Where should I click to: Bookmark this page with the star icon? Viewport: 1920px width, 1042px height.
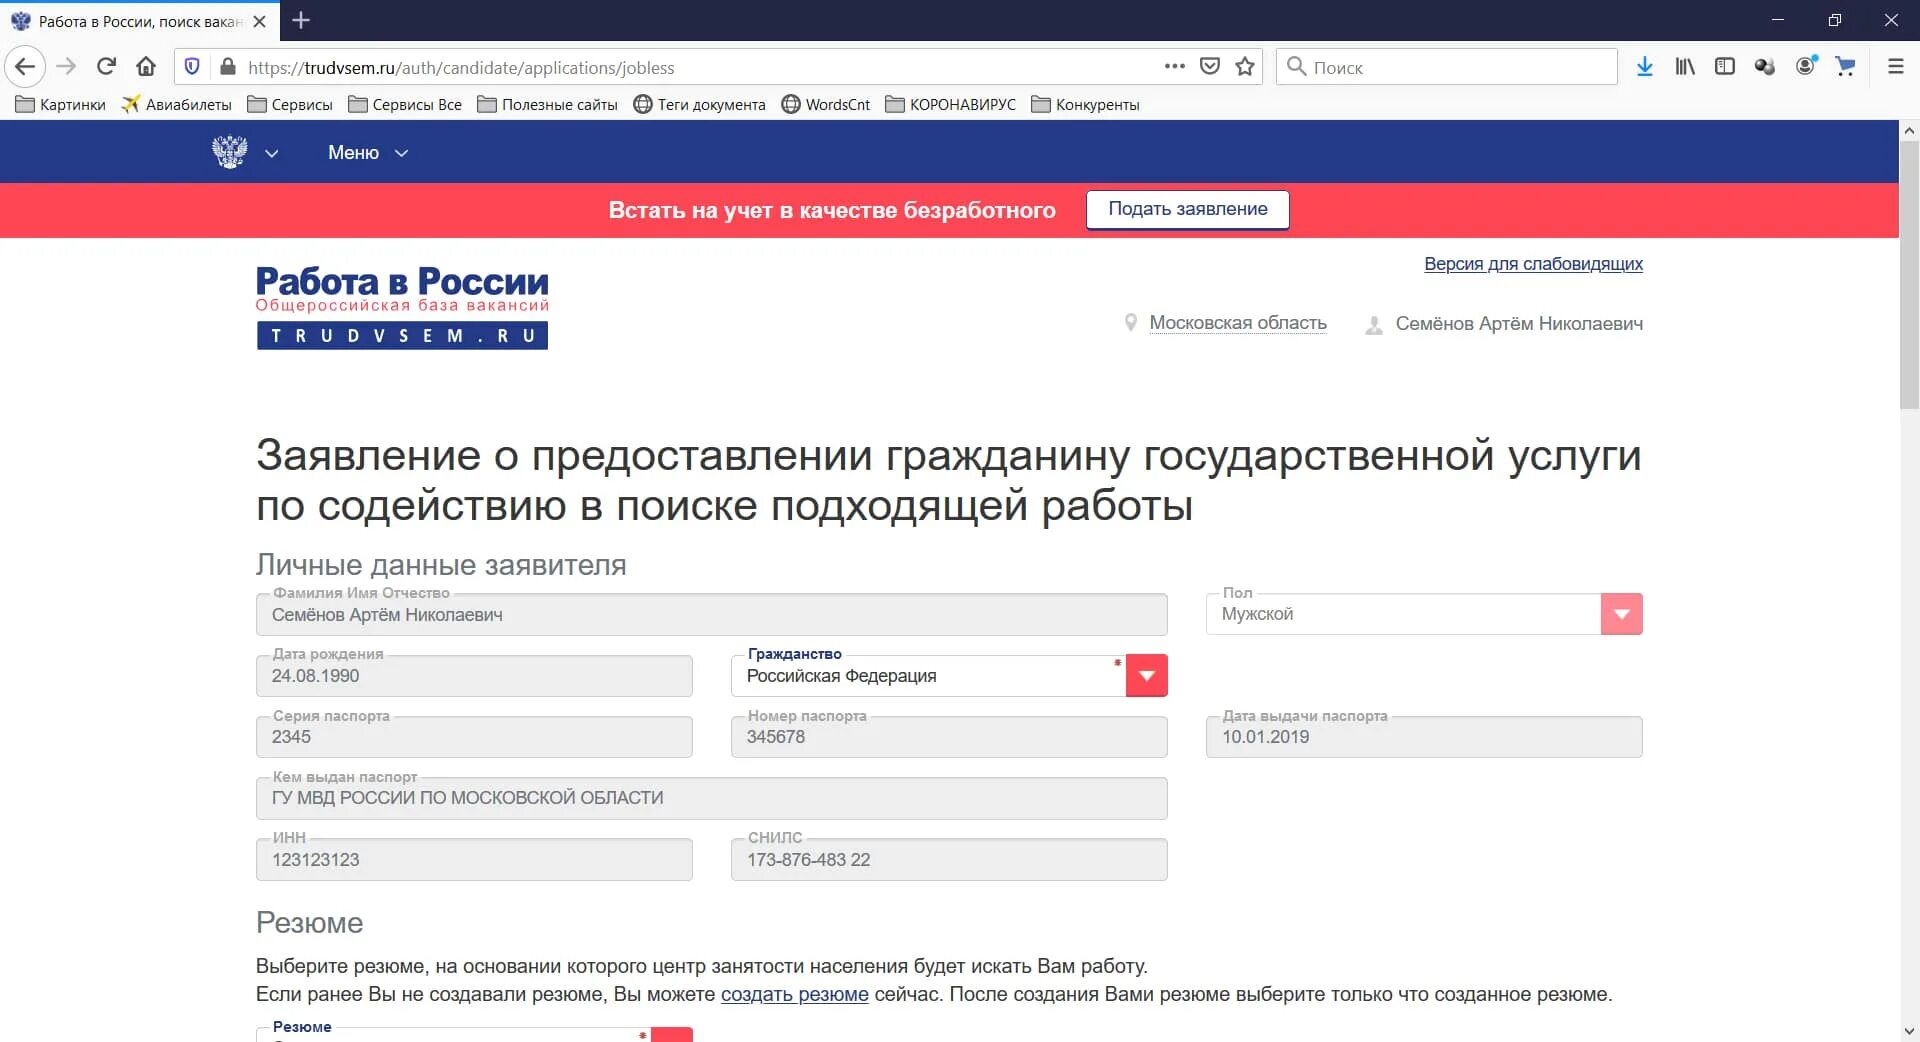[1245, 67]
